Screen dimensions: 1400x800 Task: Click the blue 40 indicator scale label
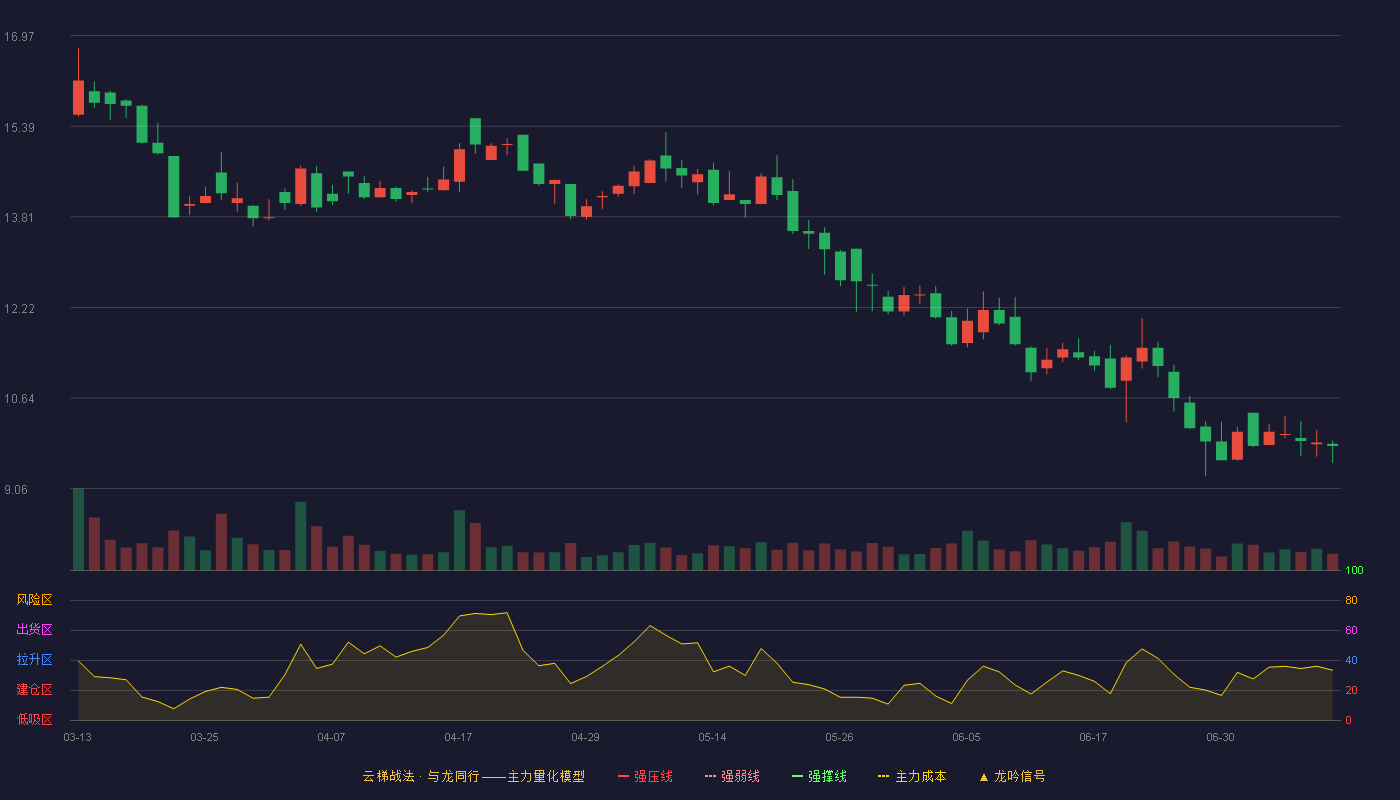click(x=1351, y=660)
